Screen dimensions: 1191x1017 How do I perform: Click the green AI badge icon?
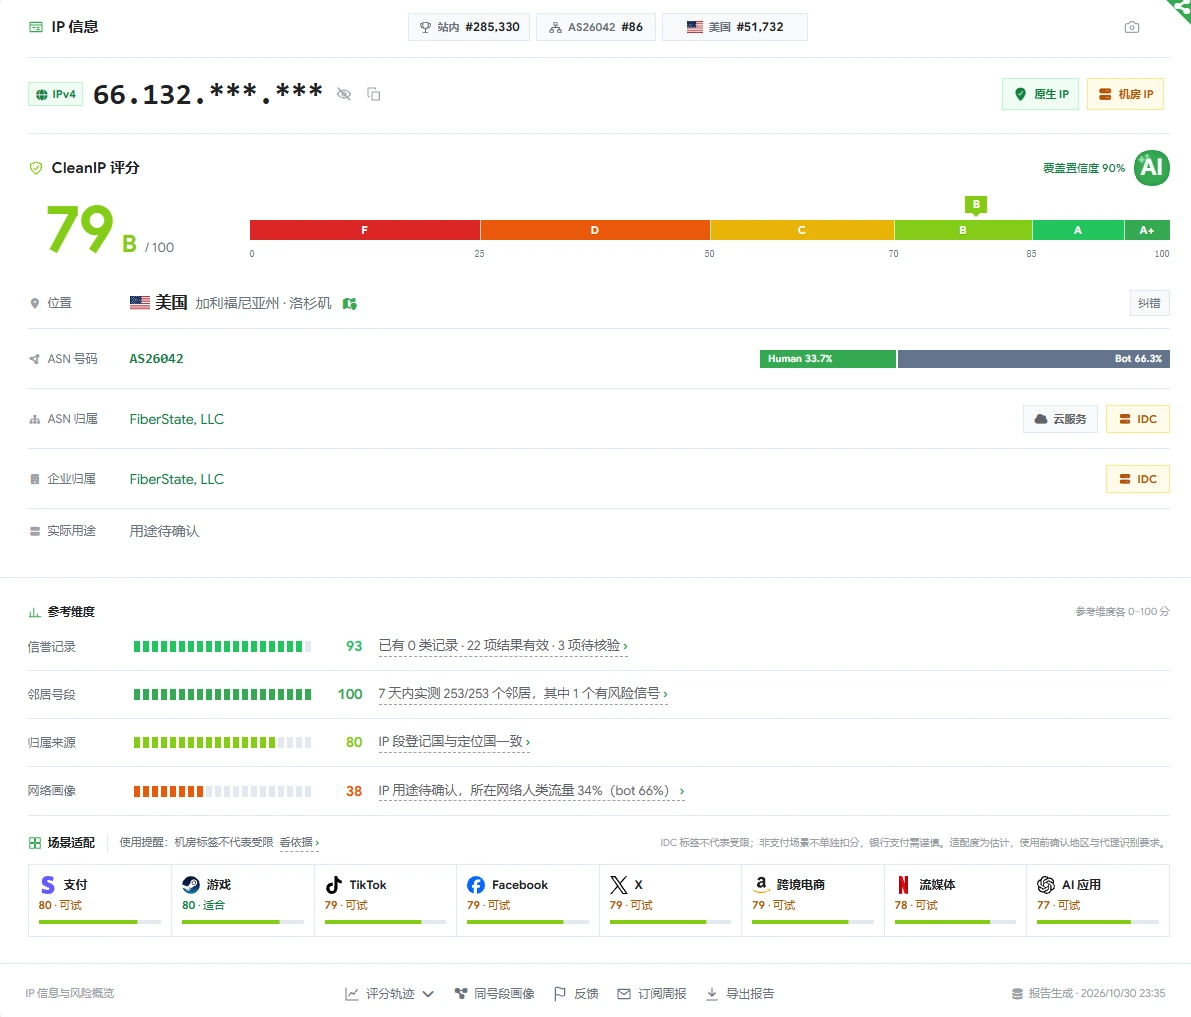[1152, 168]
